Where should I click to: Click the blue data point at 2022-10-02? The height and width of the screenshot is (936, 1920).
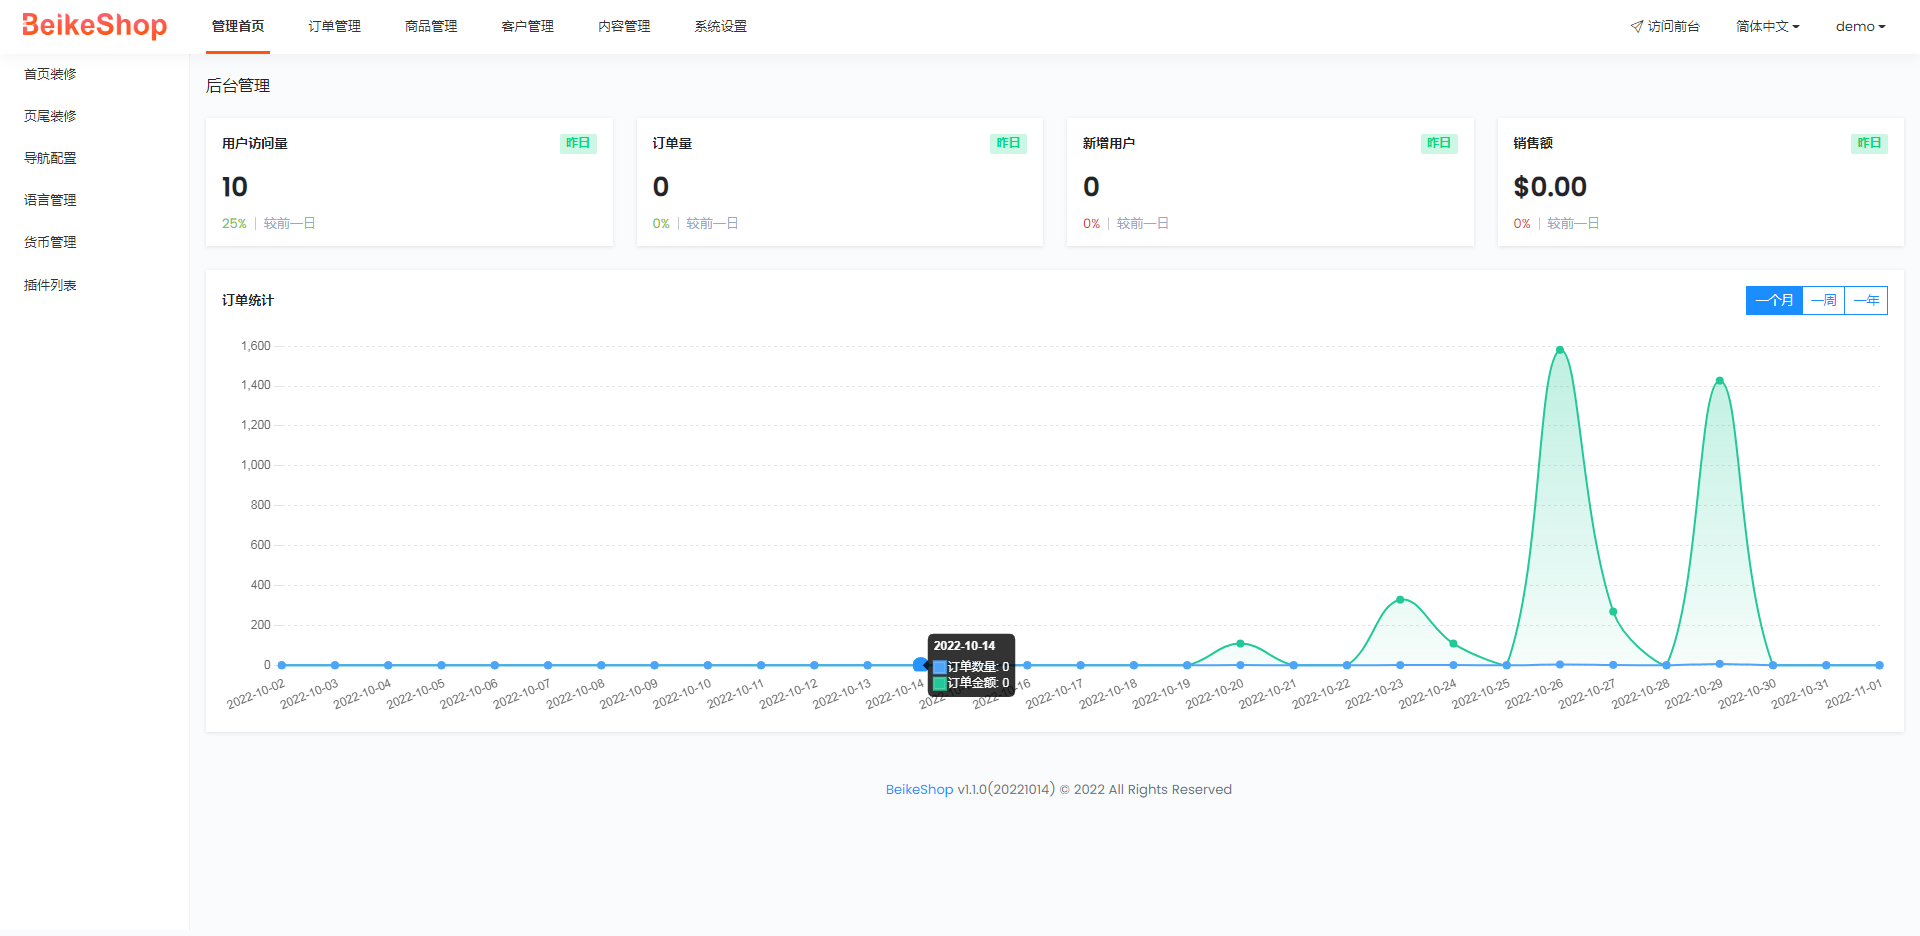282,665
